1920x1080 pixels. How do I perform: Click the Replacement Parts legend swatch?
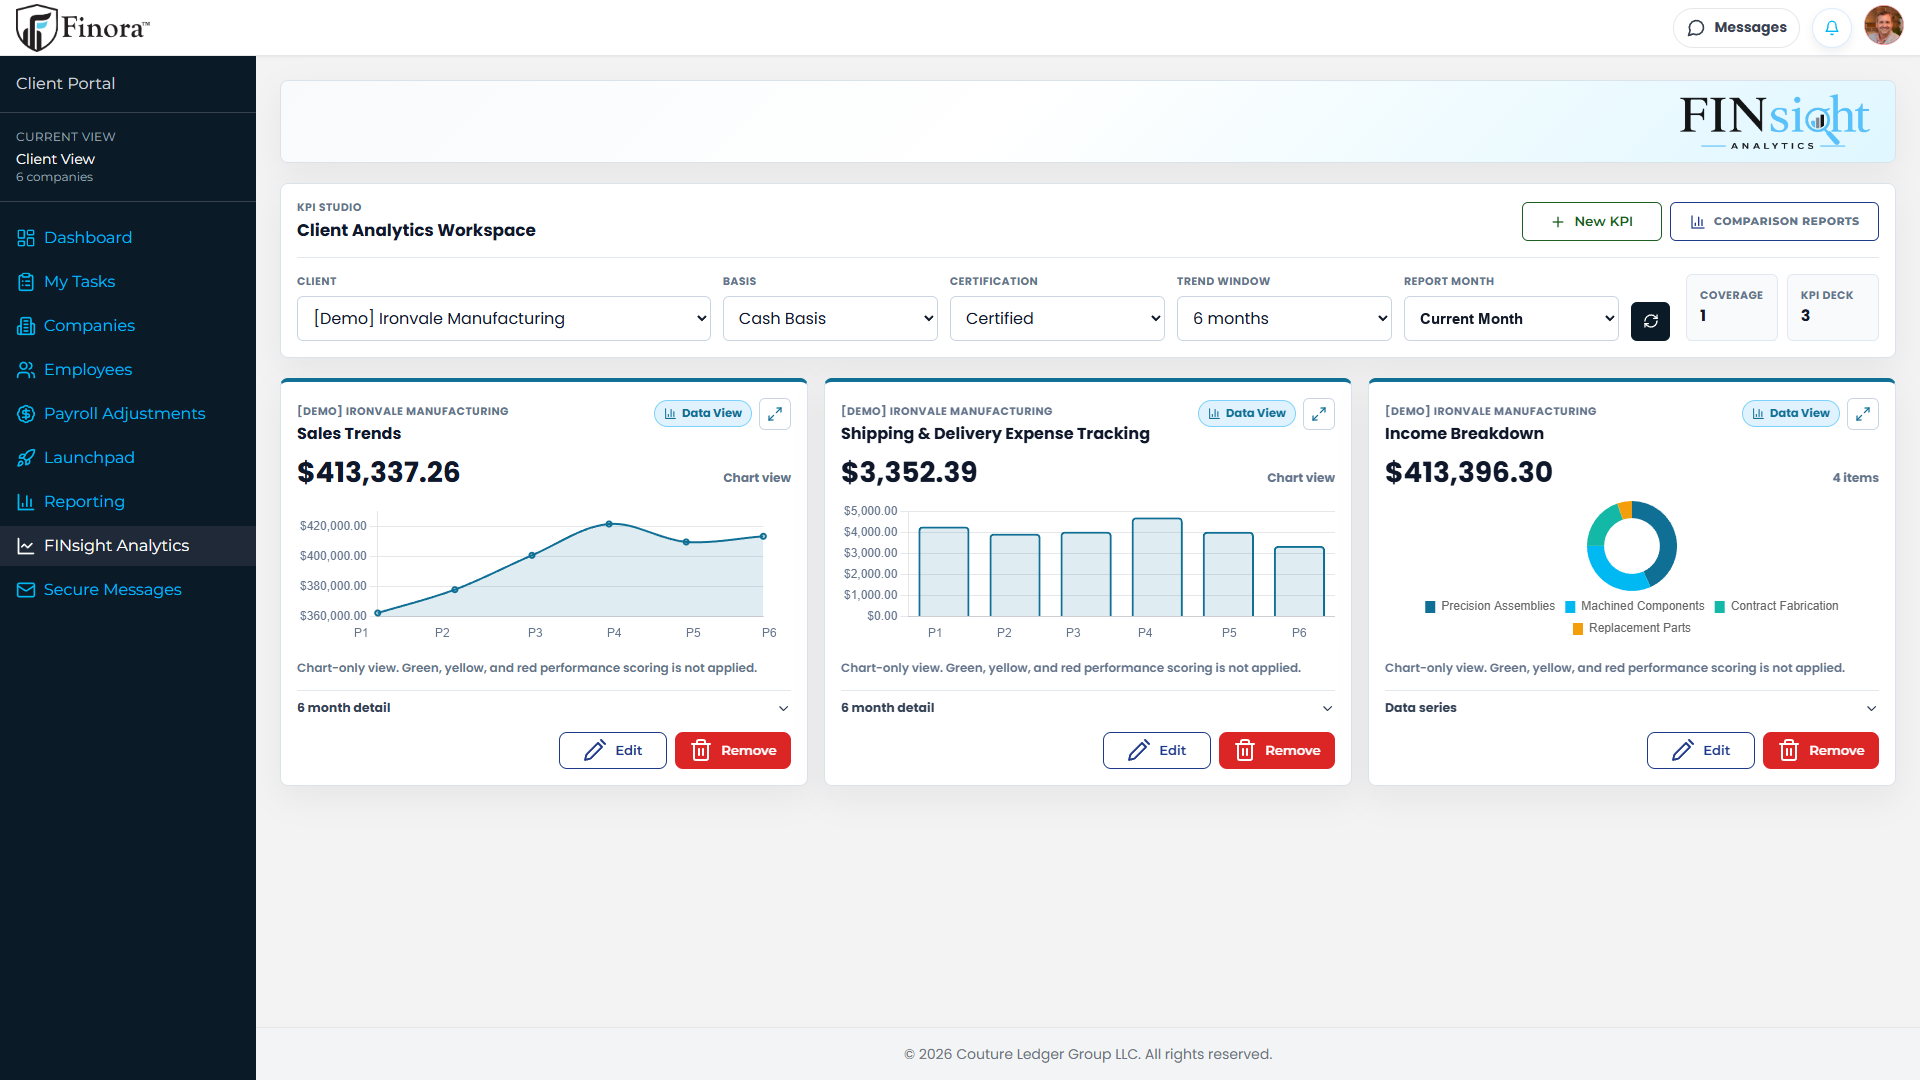click(x=1578, y=629)
